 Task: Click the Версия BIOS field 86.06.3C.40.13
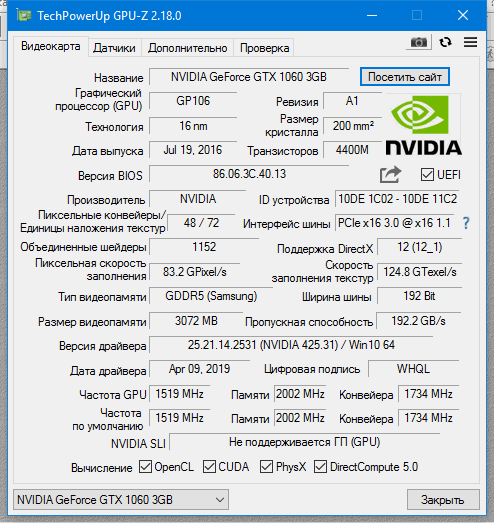(x=249, y=174)
